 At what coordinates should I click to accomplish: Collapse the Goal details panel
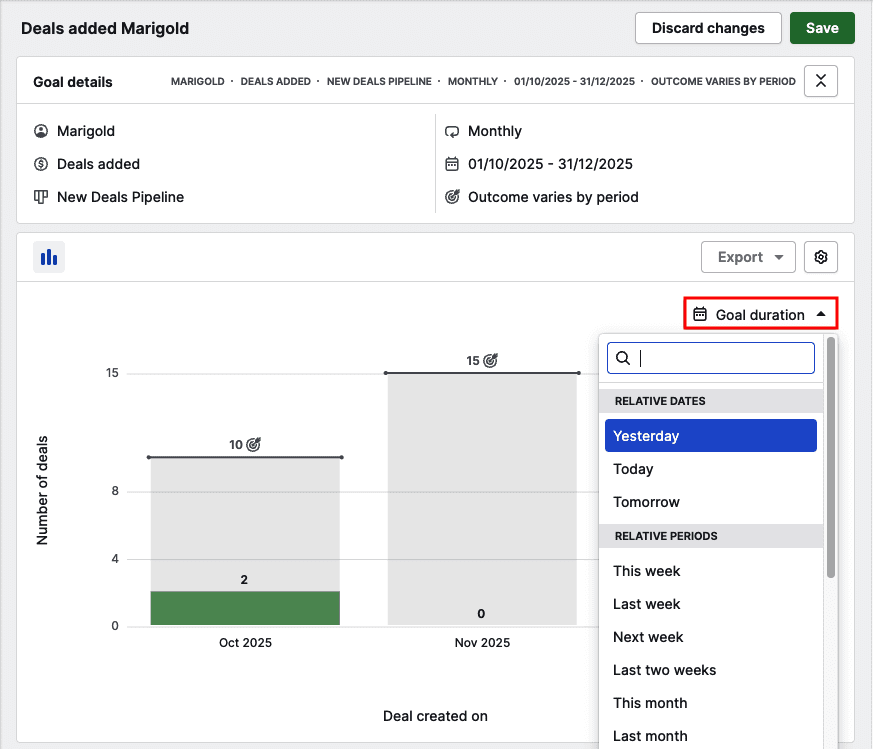click(821, 81)
